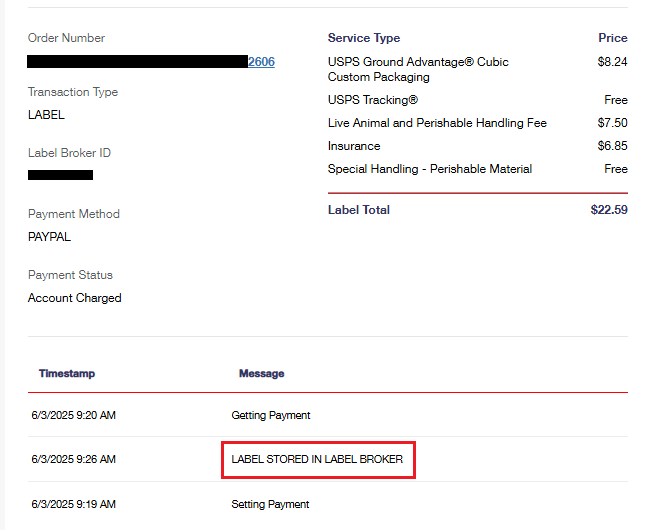This screenshot has height=530, width=667.
Task: Click the redacted Label Broker ID value
Action: point(60,175)
